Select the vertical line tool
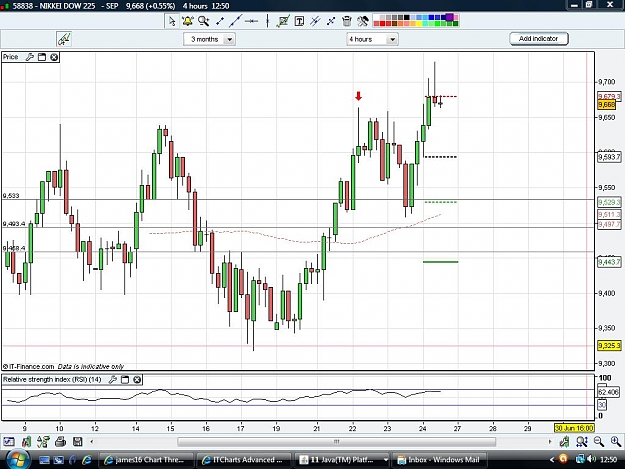This screenshot has width=625, height=469. (267, 21)
